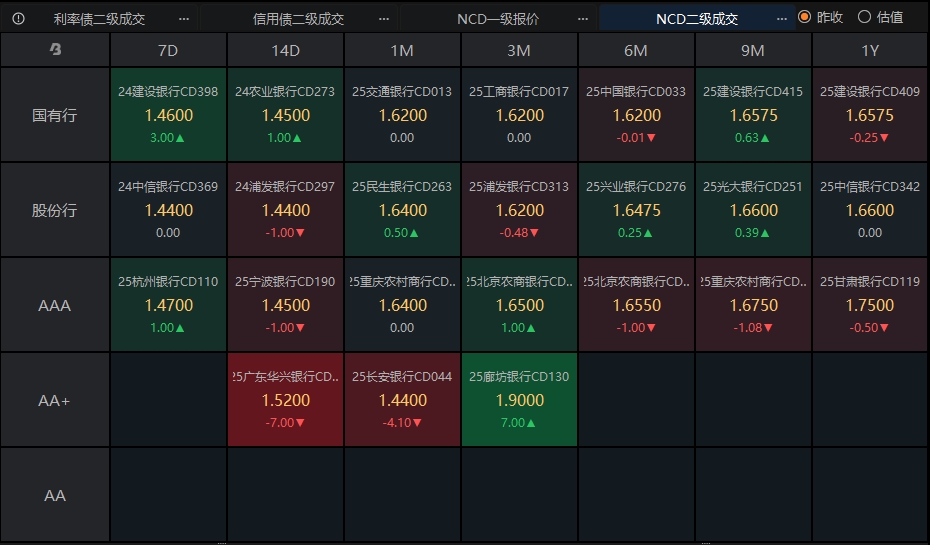
Task: Open the 24建设银行CD398 cell
Action: coord(168,114)
